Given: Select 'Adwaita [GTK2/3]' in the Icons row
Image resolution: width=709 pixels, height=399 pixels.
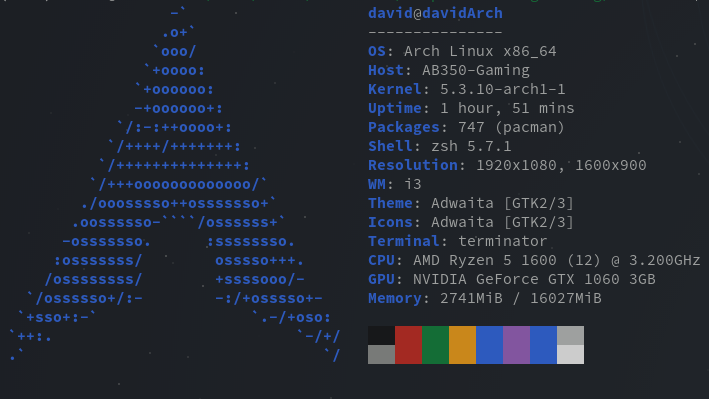Looking at the screenshot, I should [502, 223].
